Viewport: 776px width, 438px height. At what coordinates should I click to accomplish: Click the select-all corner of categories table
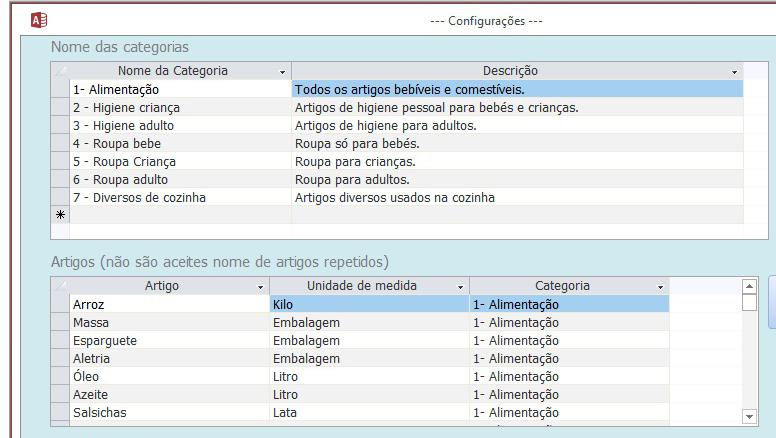tap(60, 71)
